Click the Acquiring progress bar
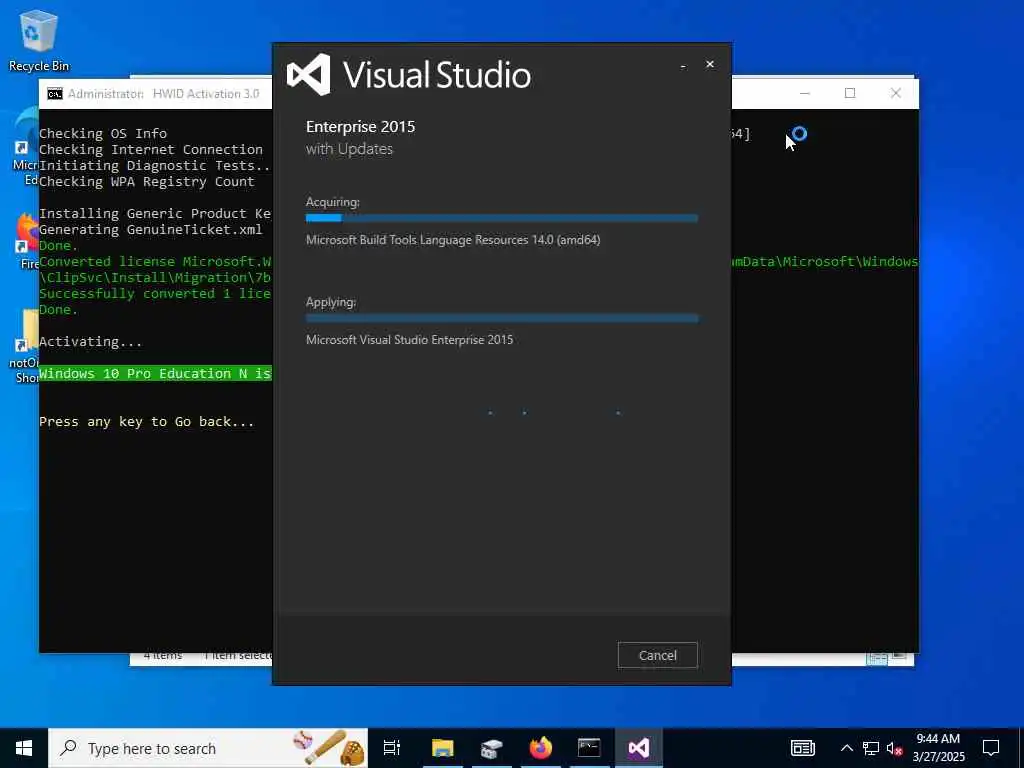 [502, 218]
